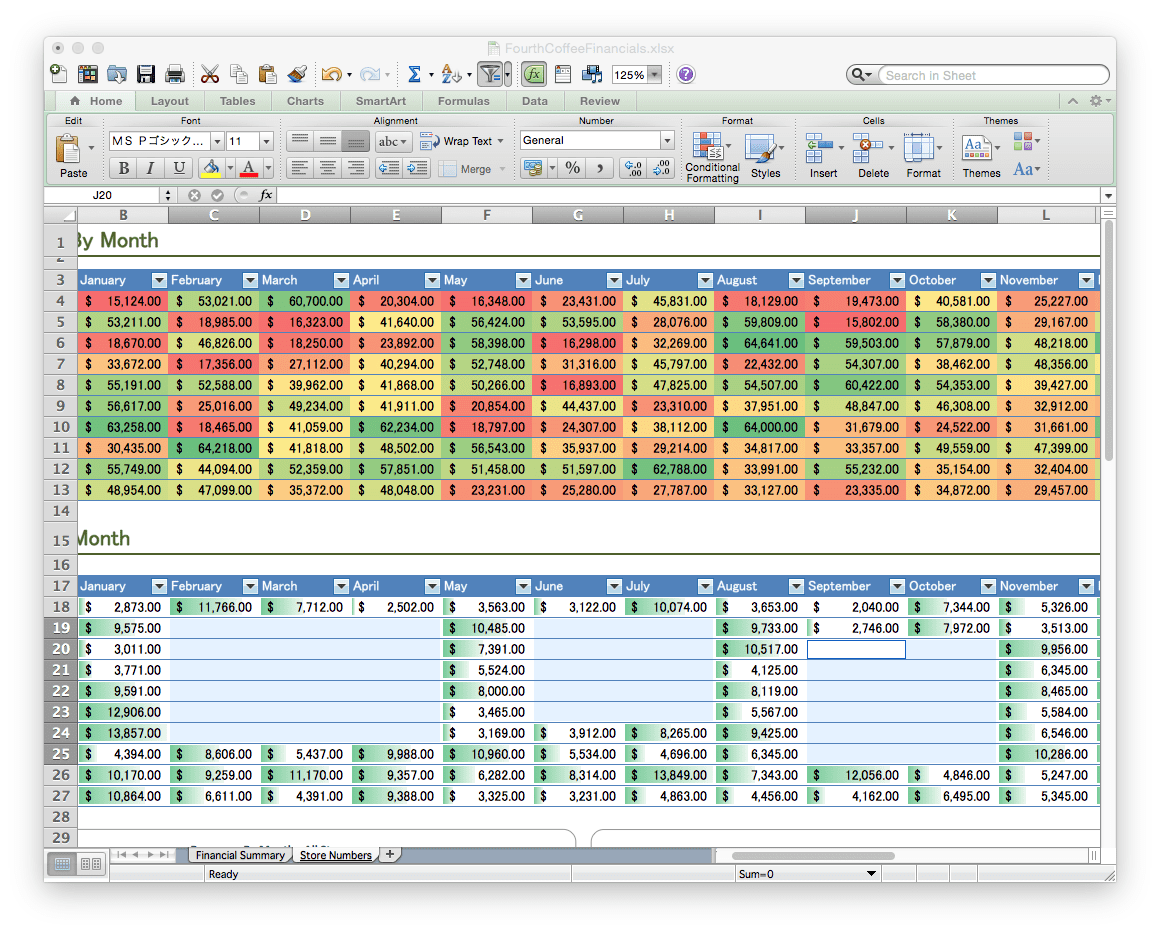The width and height of the screenshot is (1160, 935).
Task: Click the Percent Style button
Action: pyautogui.click(x=572, y=168)
